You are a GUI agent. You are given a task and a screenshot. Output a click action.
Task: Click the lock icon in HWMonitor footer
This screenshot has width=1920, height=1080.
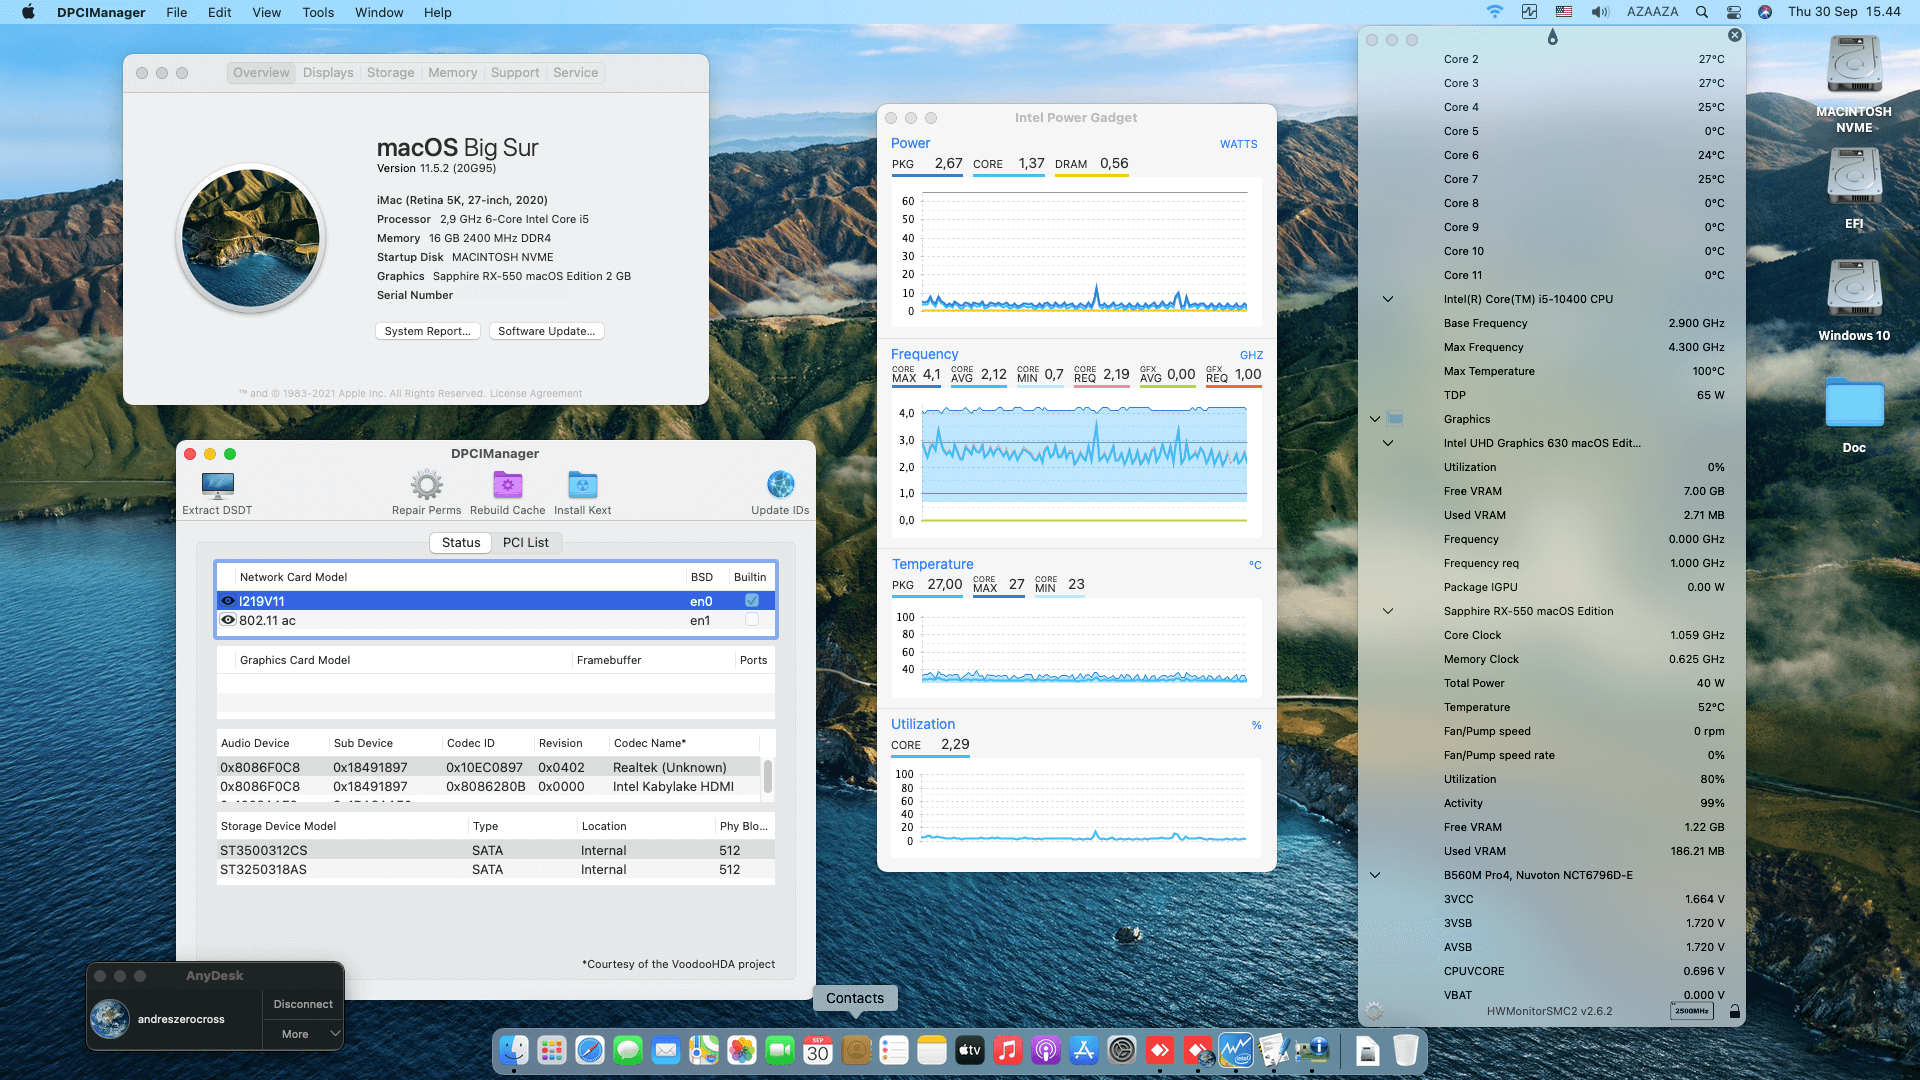pos(1734,1011)
